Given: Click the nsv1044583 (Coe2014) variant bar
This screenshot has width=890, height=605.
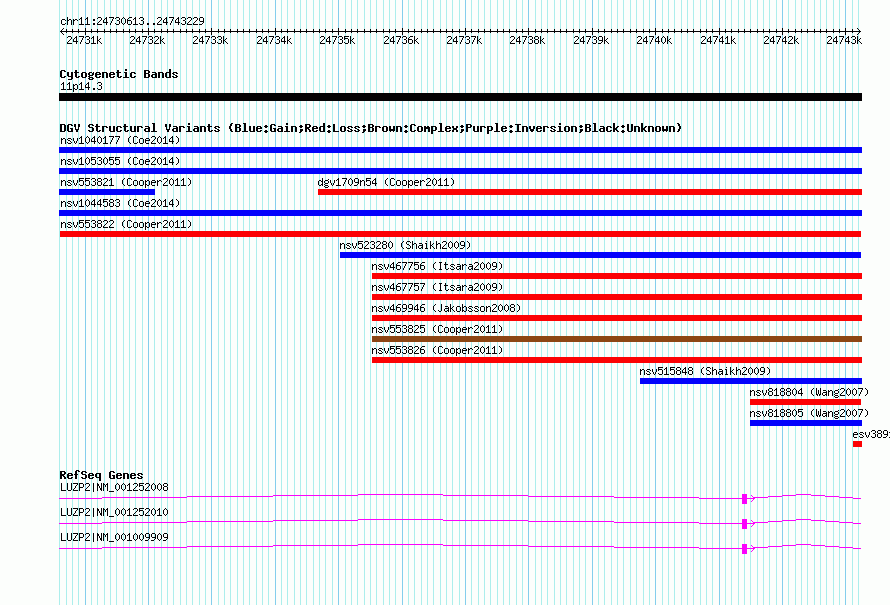Looking at the screenshot, I should [x=460, y=213].
